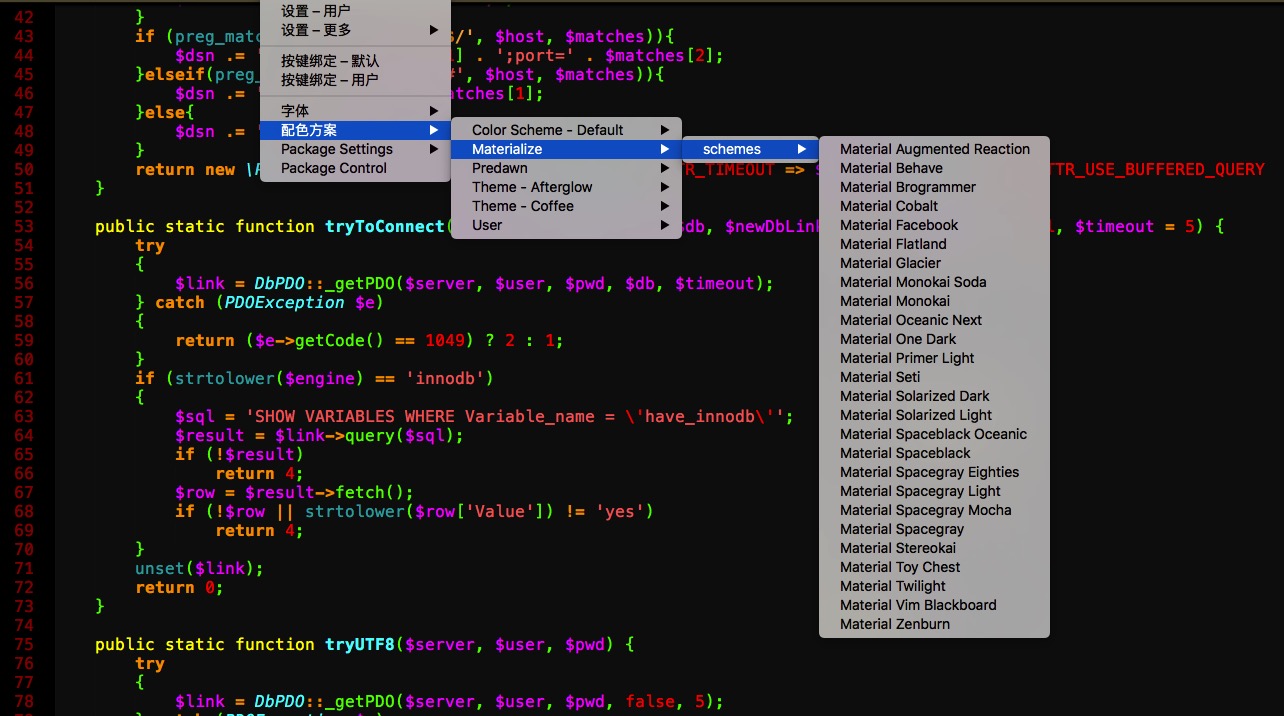The width and height of the screenshot is (1284, 716).
Task: Expand Predawn submenu arrow
Action: [665, 168]
